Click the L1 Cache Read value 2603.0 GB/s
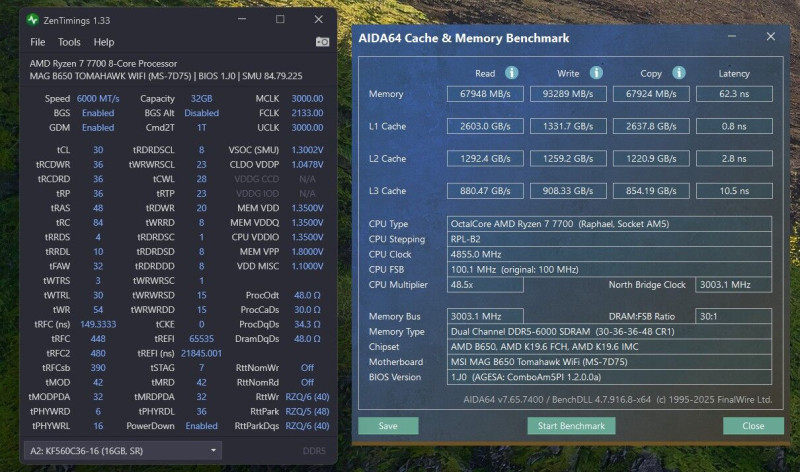The image size is (800, 472). (x=485, y=126)
